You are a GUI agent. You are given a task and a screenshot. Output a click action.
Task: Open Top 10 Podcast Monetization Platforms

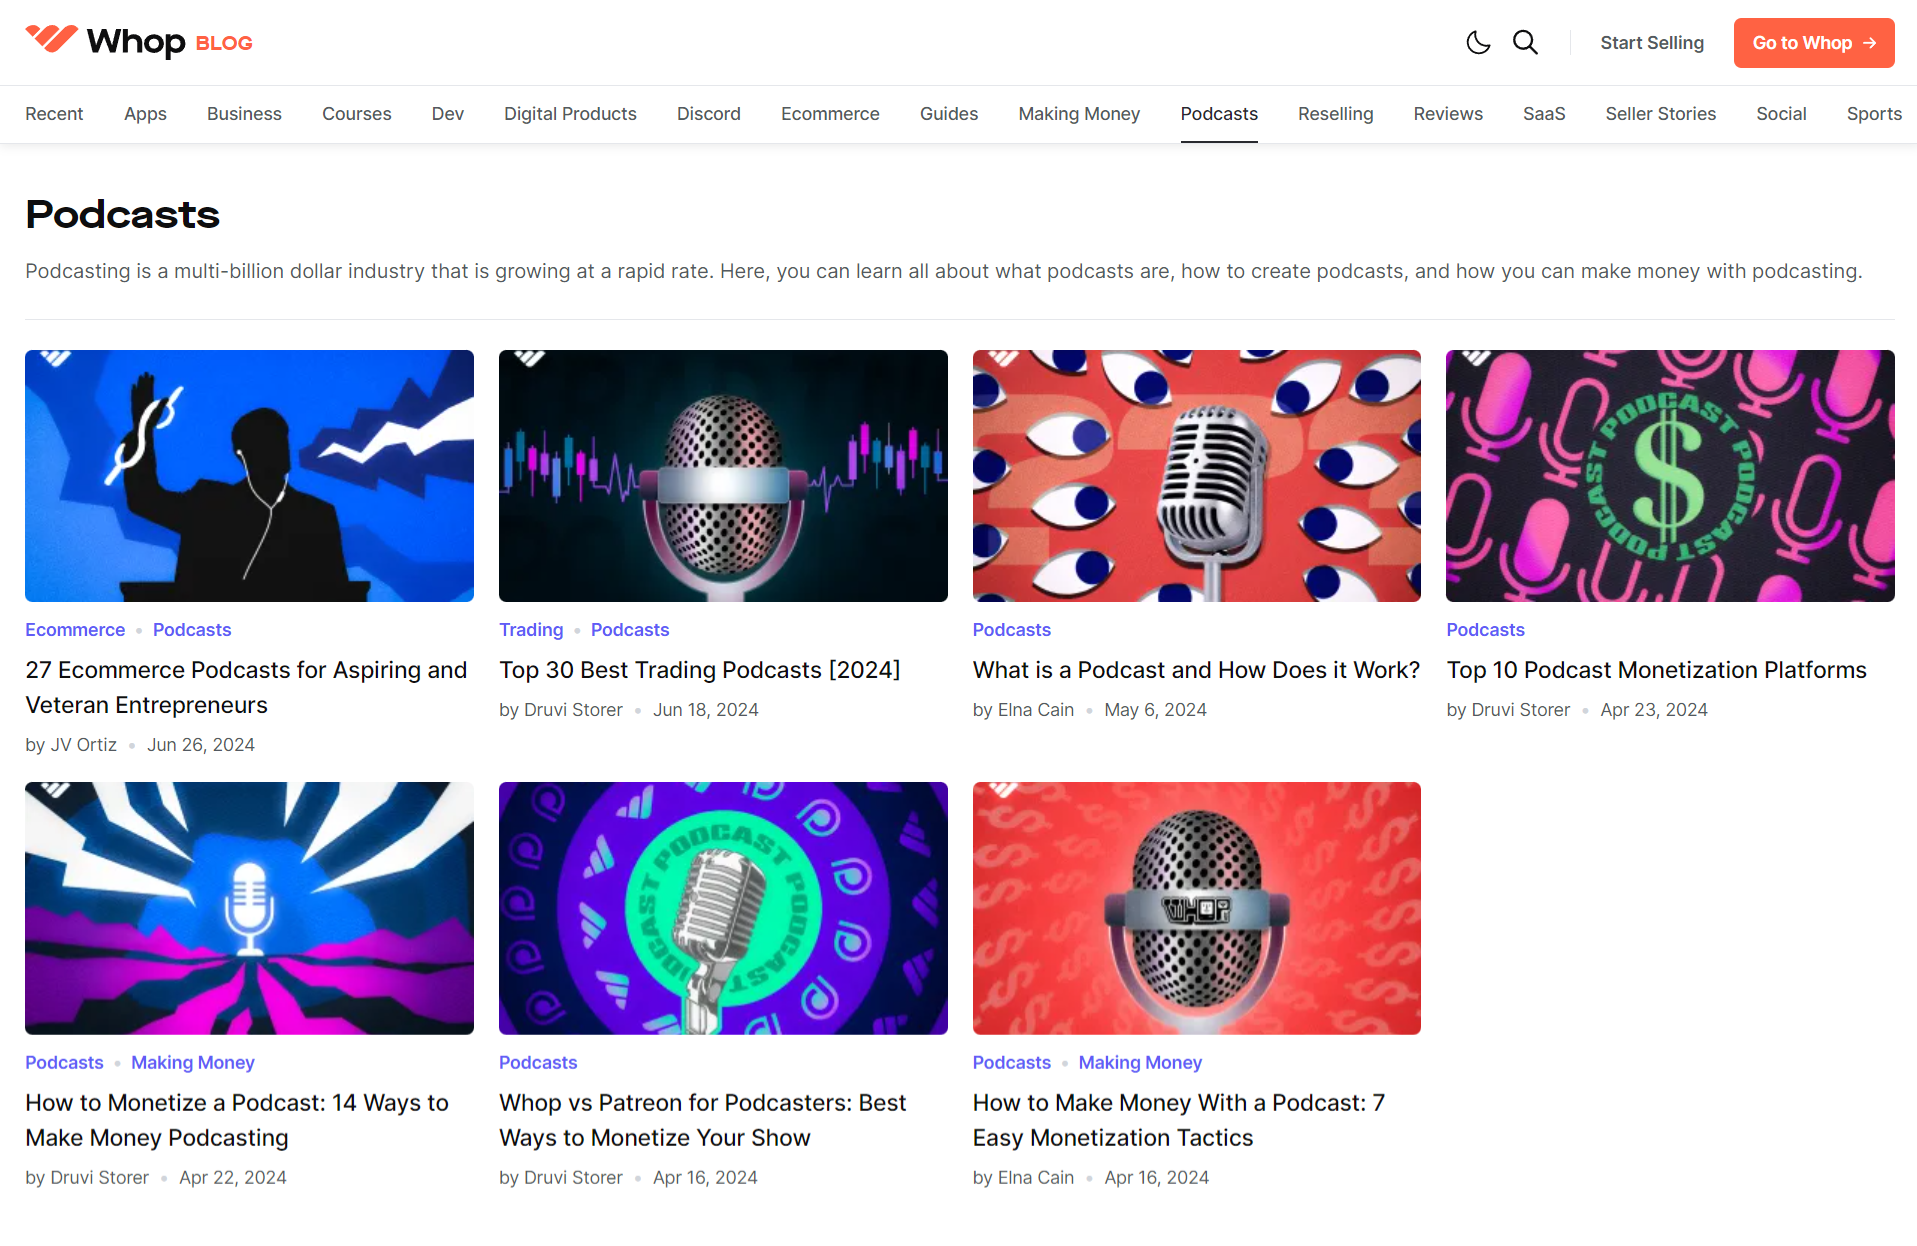coord(1656,670)
